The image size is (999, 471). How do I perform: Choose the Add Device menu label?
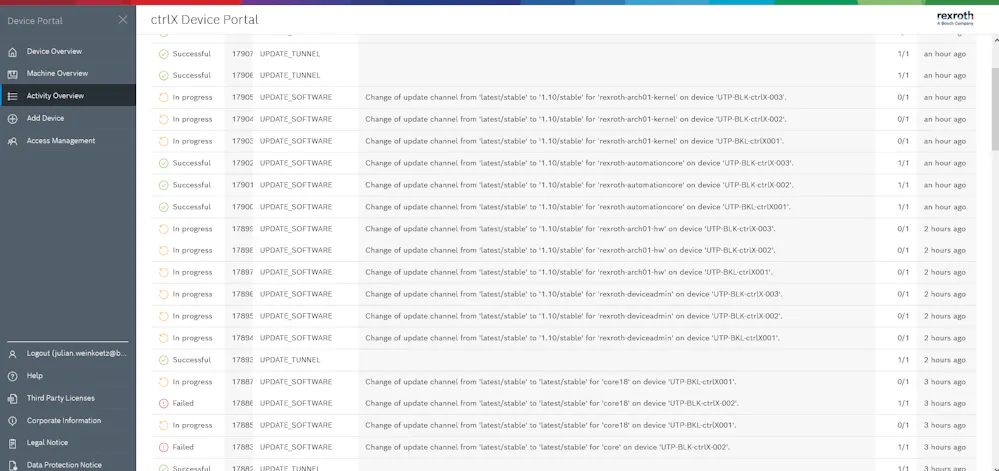(x=45, y=118)
